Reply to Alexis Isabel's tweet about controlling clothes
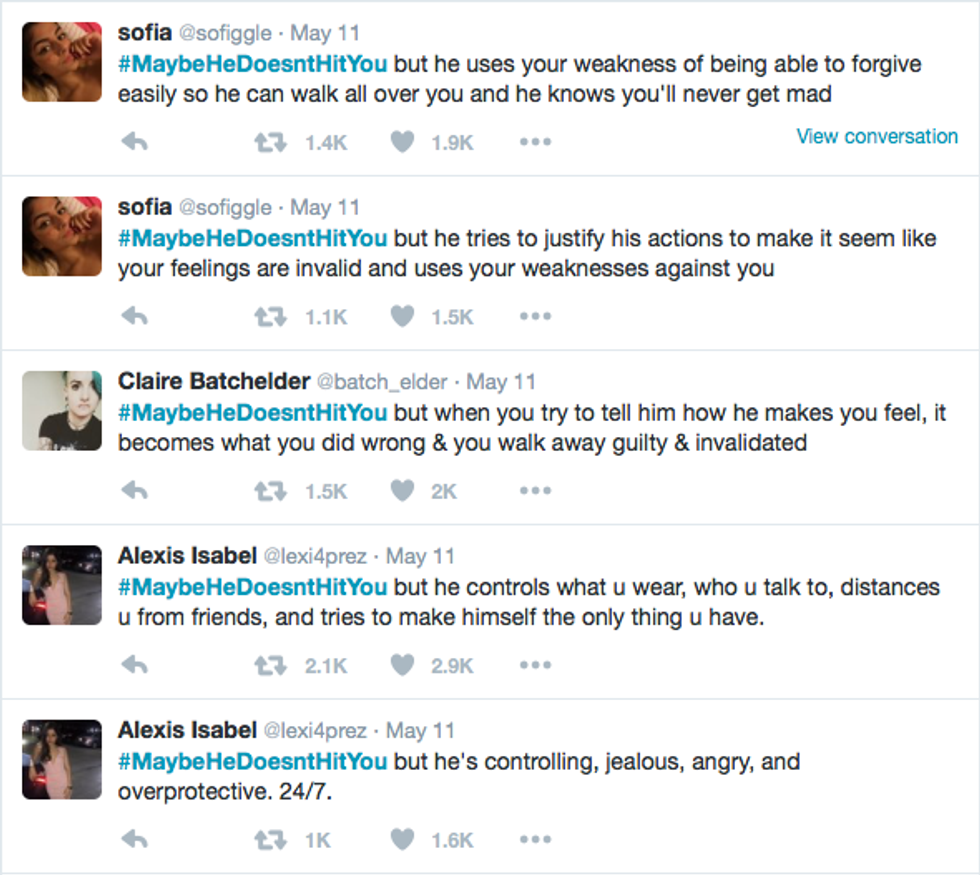The image size is (980, 875). pos(134,665)
